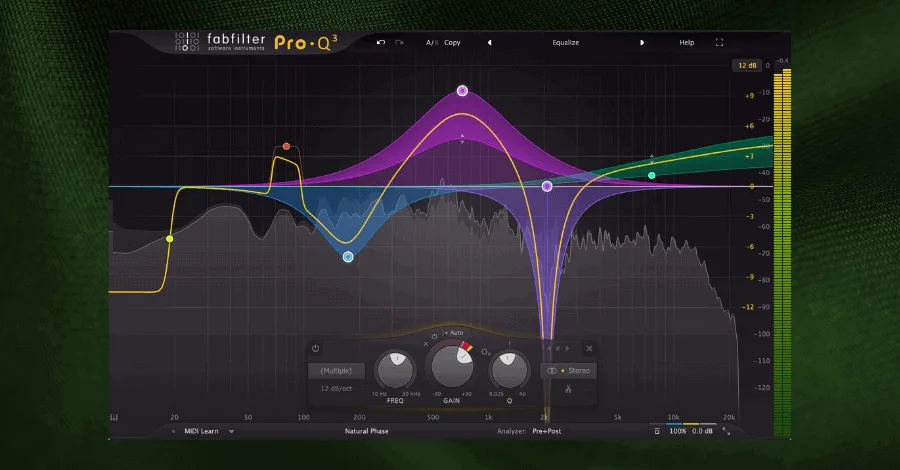Enable MIDI Learn
The image size is (900, 470).
click(201, 431)
